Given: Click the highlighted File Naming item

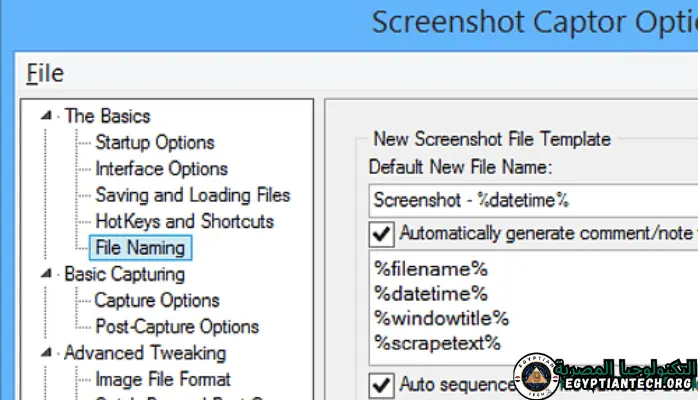Looking at the screenshot, I should (140, 247).
